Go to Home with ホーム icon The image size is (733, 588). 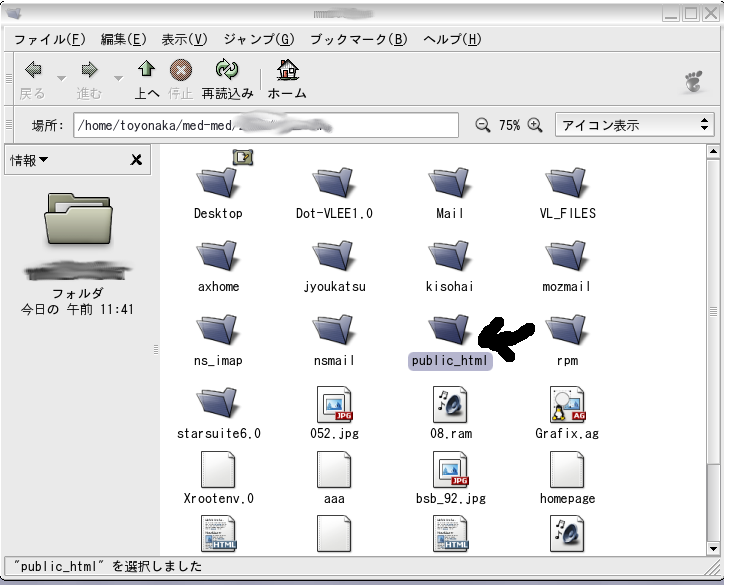[x=287, y=70]
